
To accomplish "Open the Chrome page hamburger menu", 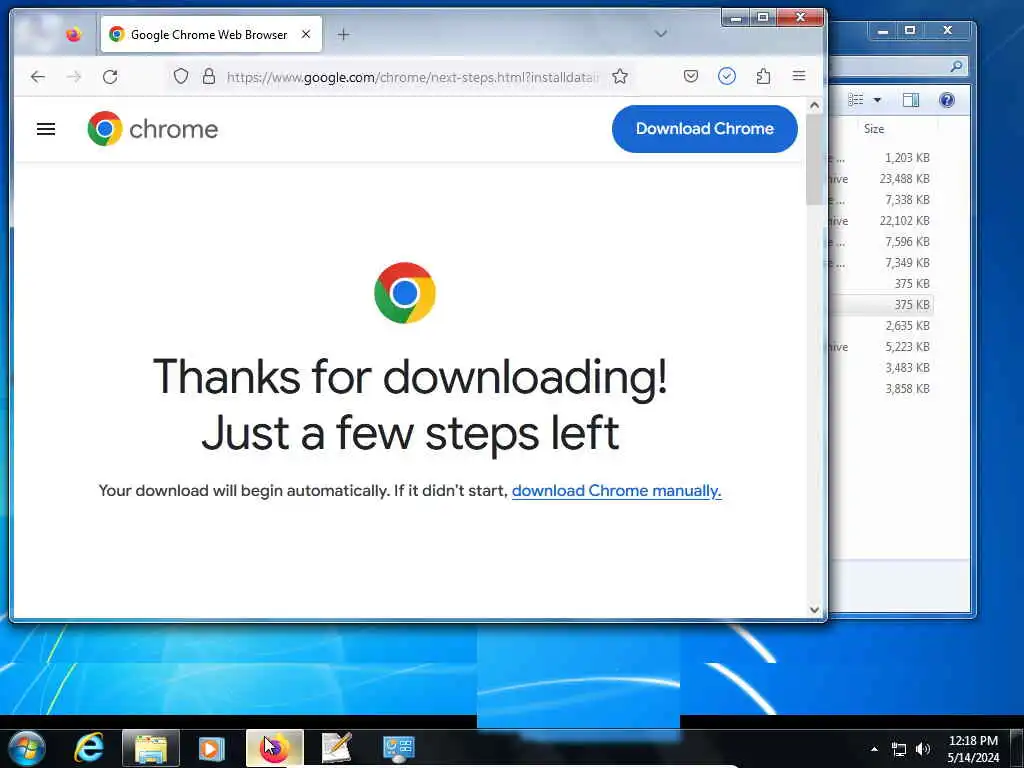I will tap(46, 129).
